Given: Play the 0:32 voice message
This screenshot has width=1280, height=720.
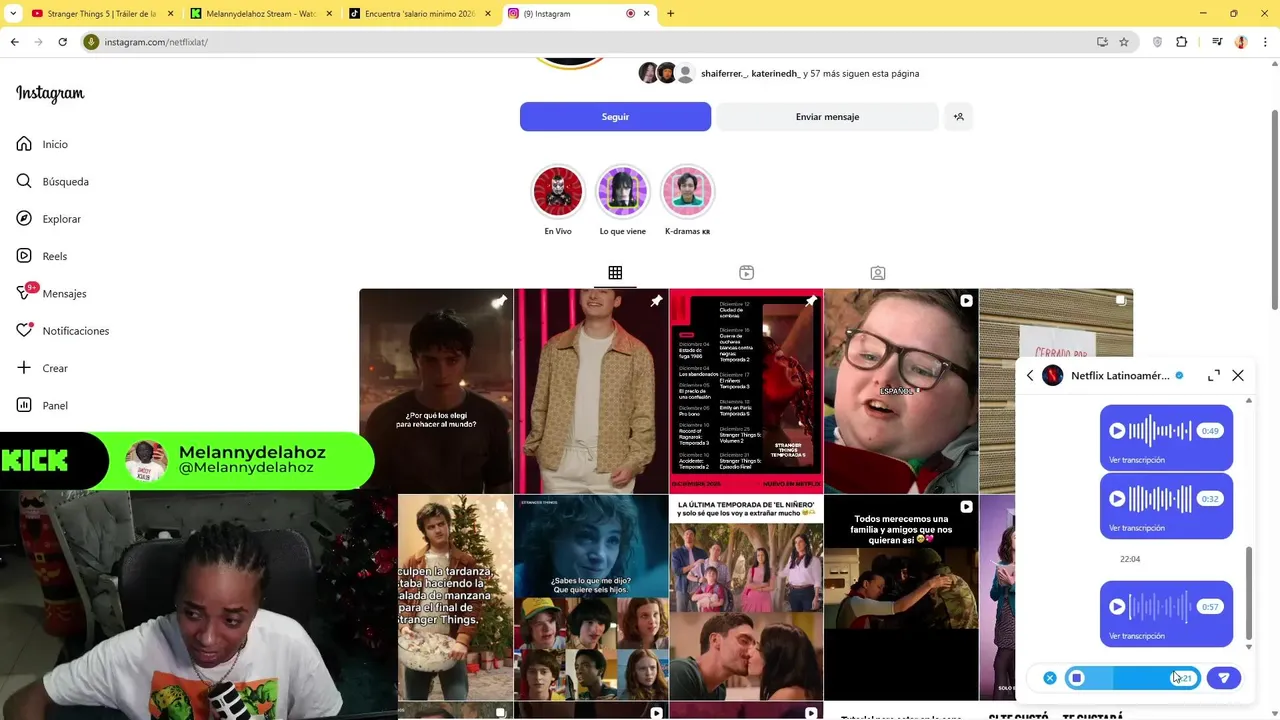Looking at the screenshot, I should [1117, 499].
